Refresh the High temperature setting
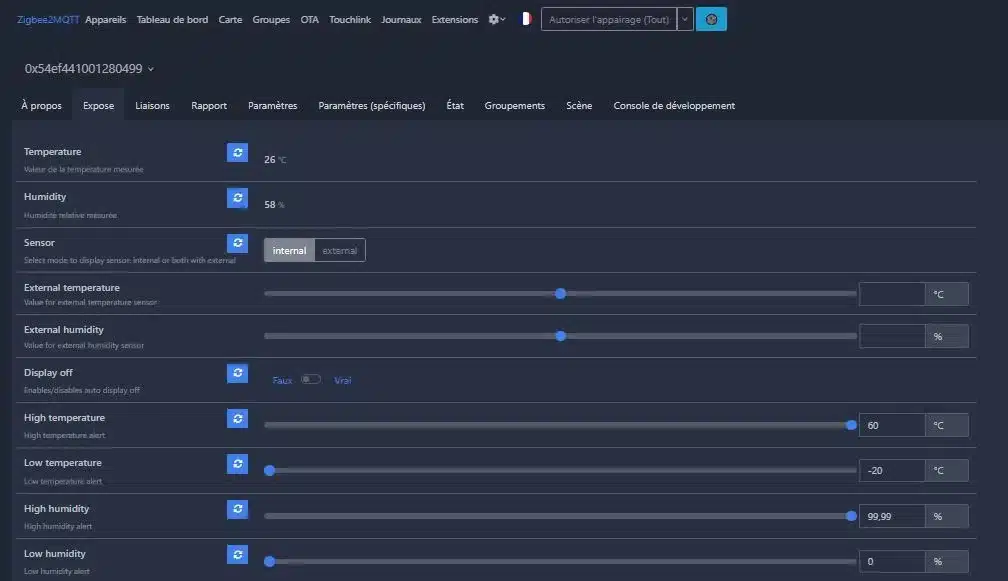The width and height of the screenshot is (1008, 581). (237, 418)
